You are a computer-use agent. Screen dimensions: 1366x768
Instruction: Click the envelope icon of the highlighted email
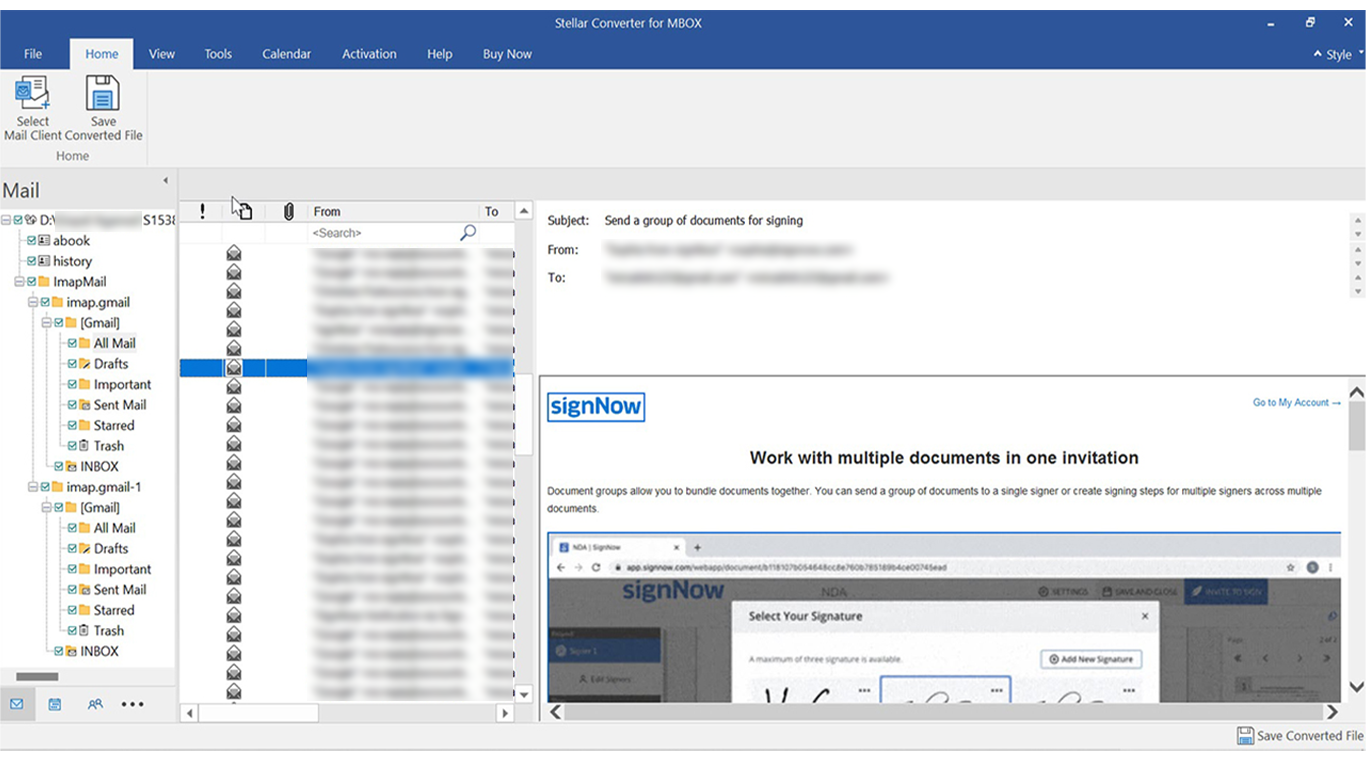(233, 368)
